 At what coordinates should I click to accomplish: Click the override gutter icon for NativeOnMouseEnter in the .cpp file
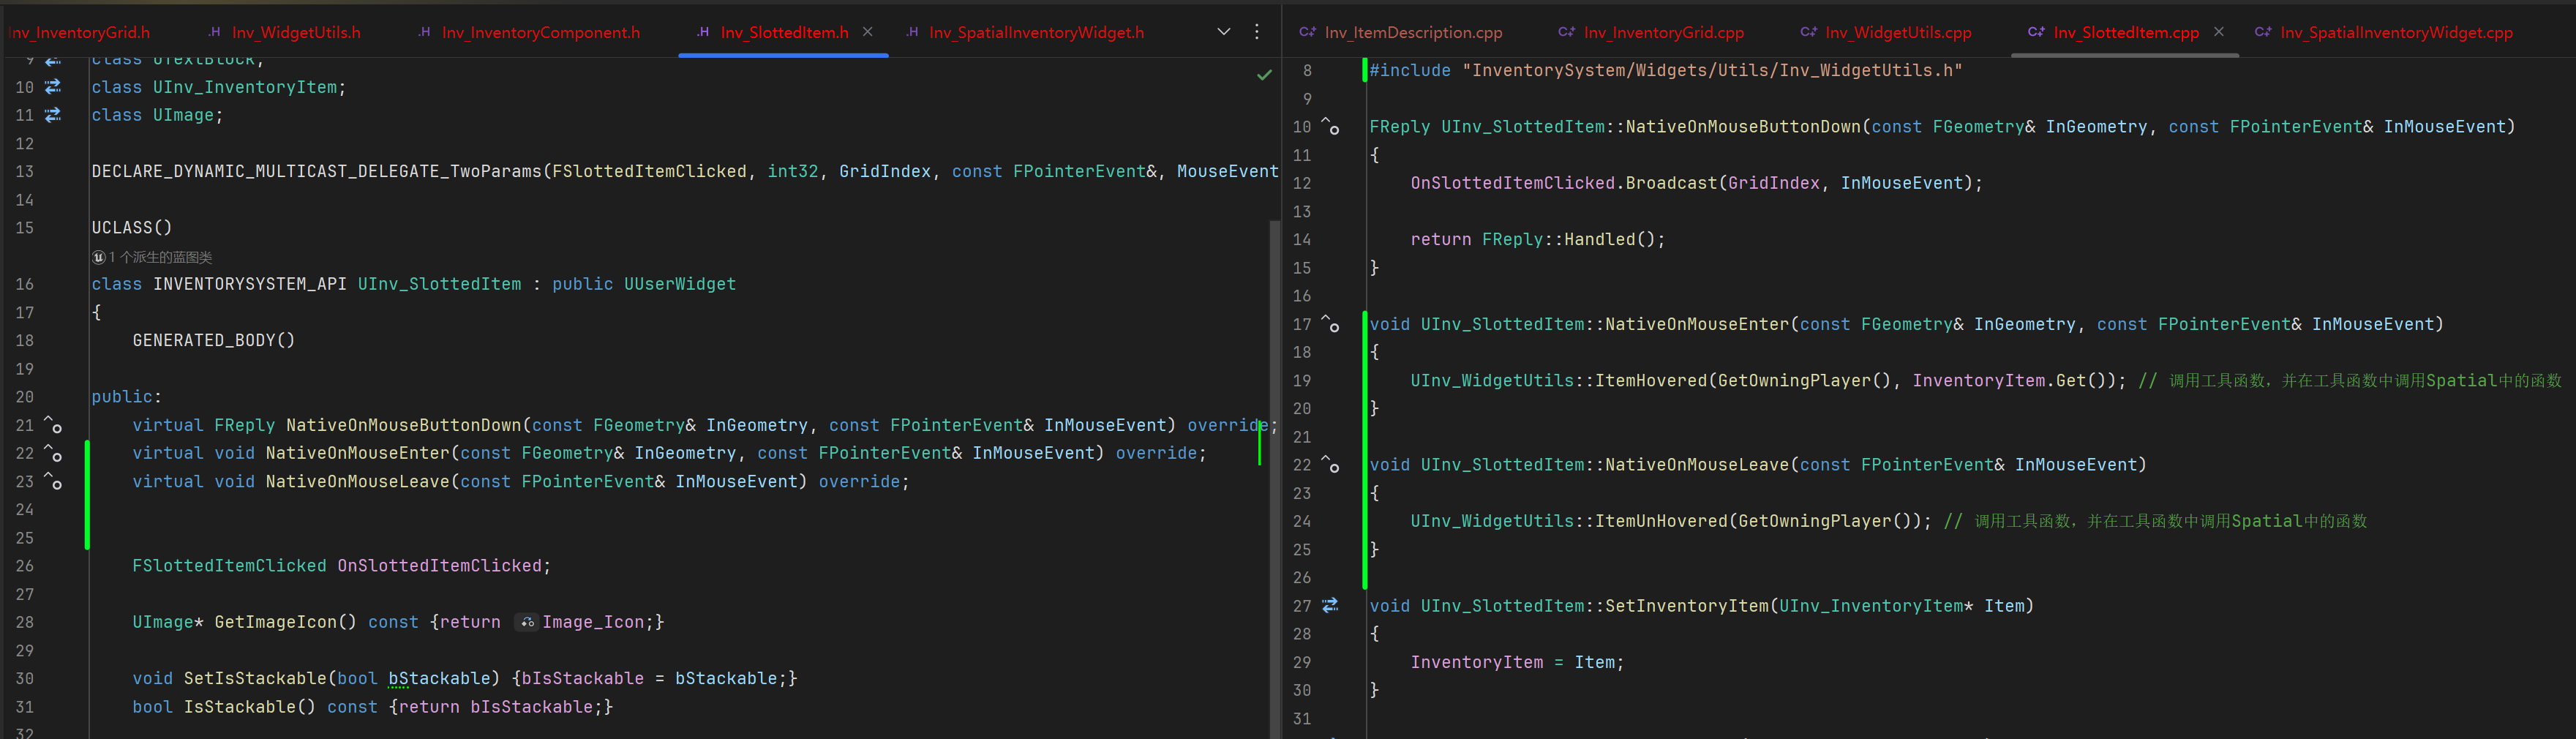pyautogui.click(x=1330, y=324)
